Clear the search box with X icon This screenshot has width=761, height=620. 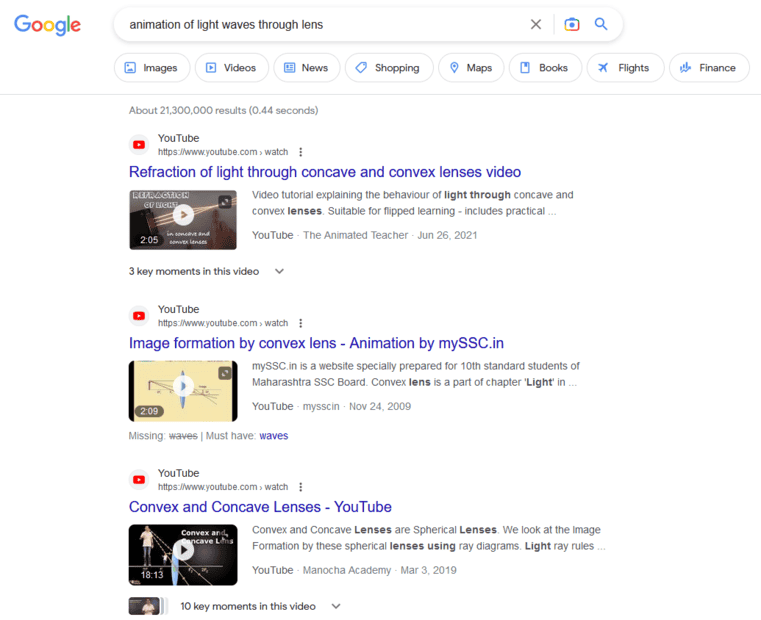536,24
